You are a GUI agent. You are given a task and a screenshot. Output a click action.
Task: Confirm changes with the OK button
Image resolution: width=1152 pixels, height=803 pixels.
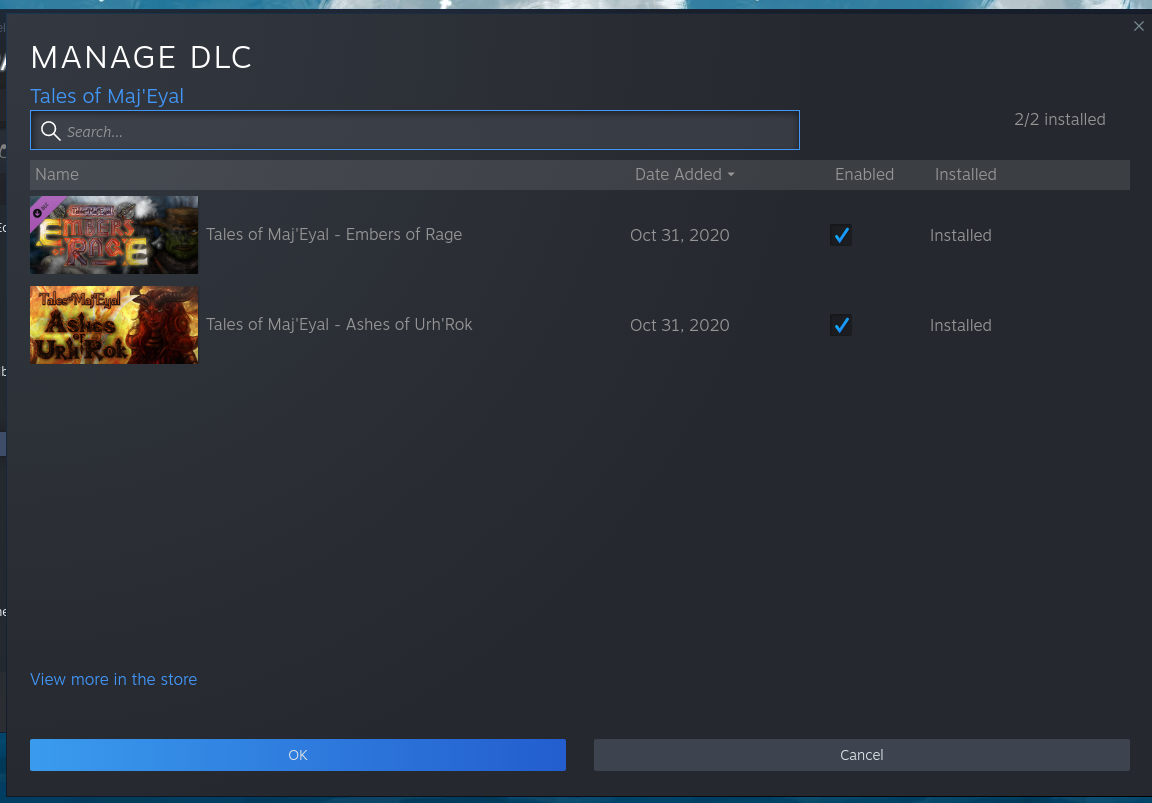click(298, 755)
